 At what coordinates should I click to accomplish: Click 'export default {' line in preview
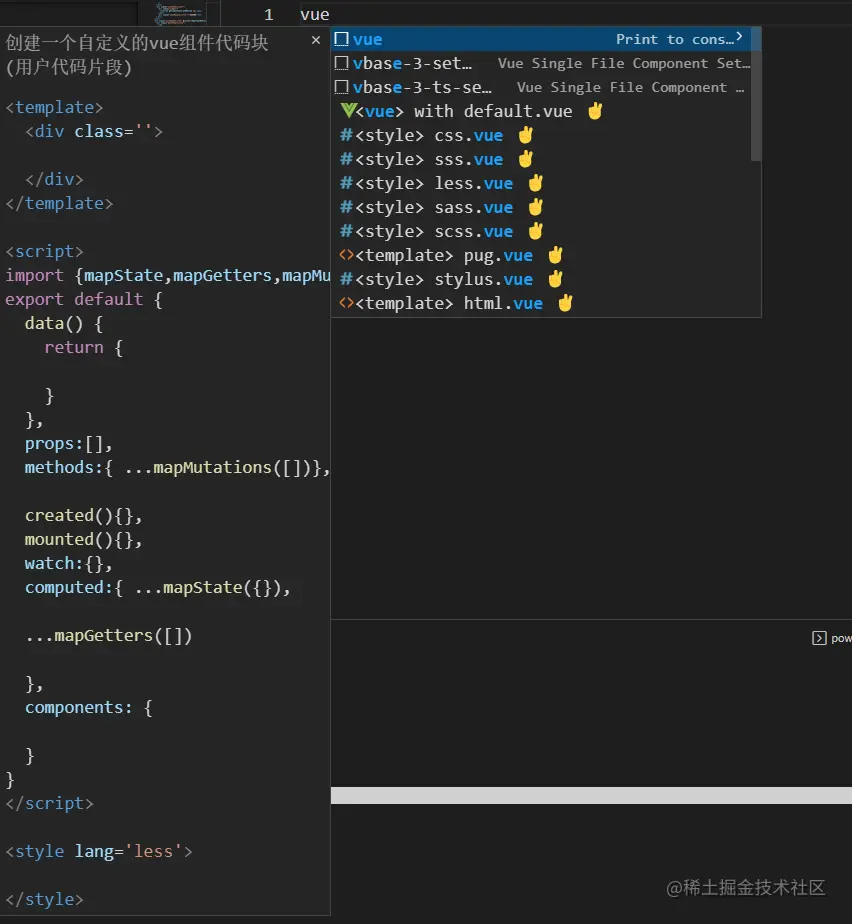click(x=84, y=299)
